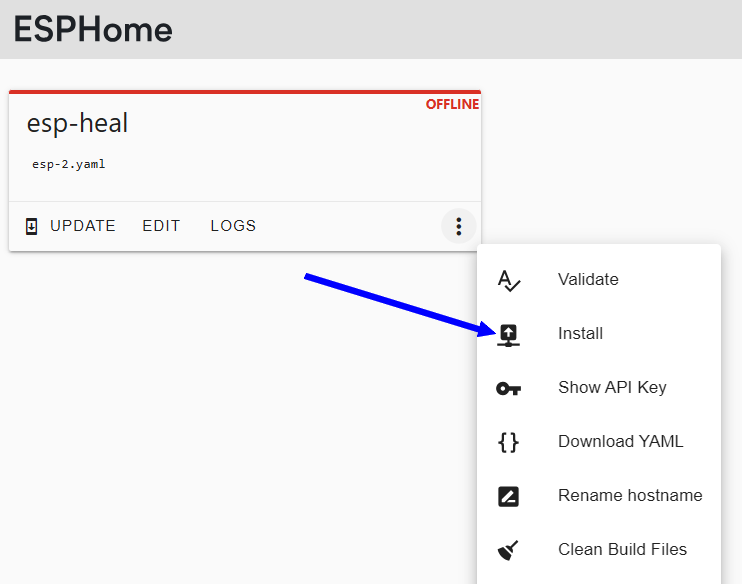Click the ESPHome header title
Viewport: 742px width, 584px height.
coord(93,30)
